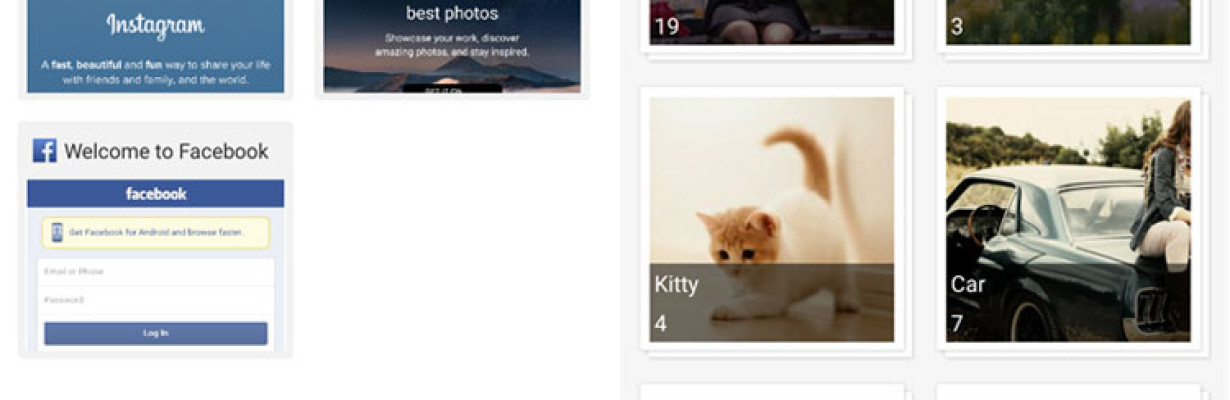Open the Get Facebook for Android banner
This screenshot has width=1230, height=400.
click(x=155, y=233)
